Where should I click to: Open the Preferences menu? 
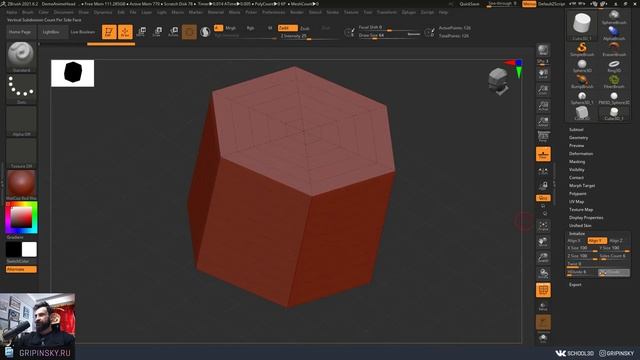tap(273, 12)
